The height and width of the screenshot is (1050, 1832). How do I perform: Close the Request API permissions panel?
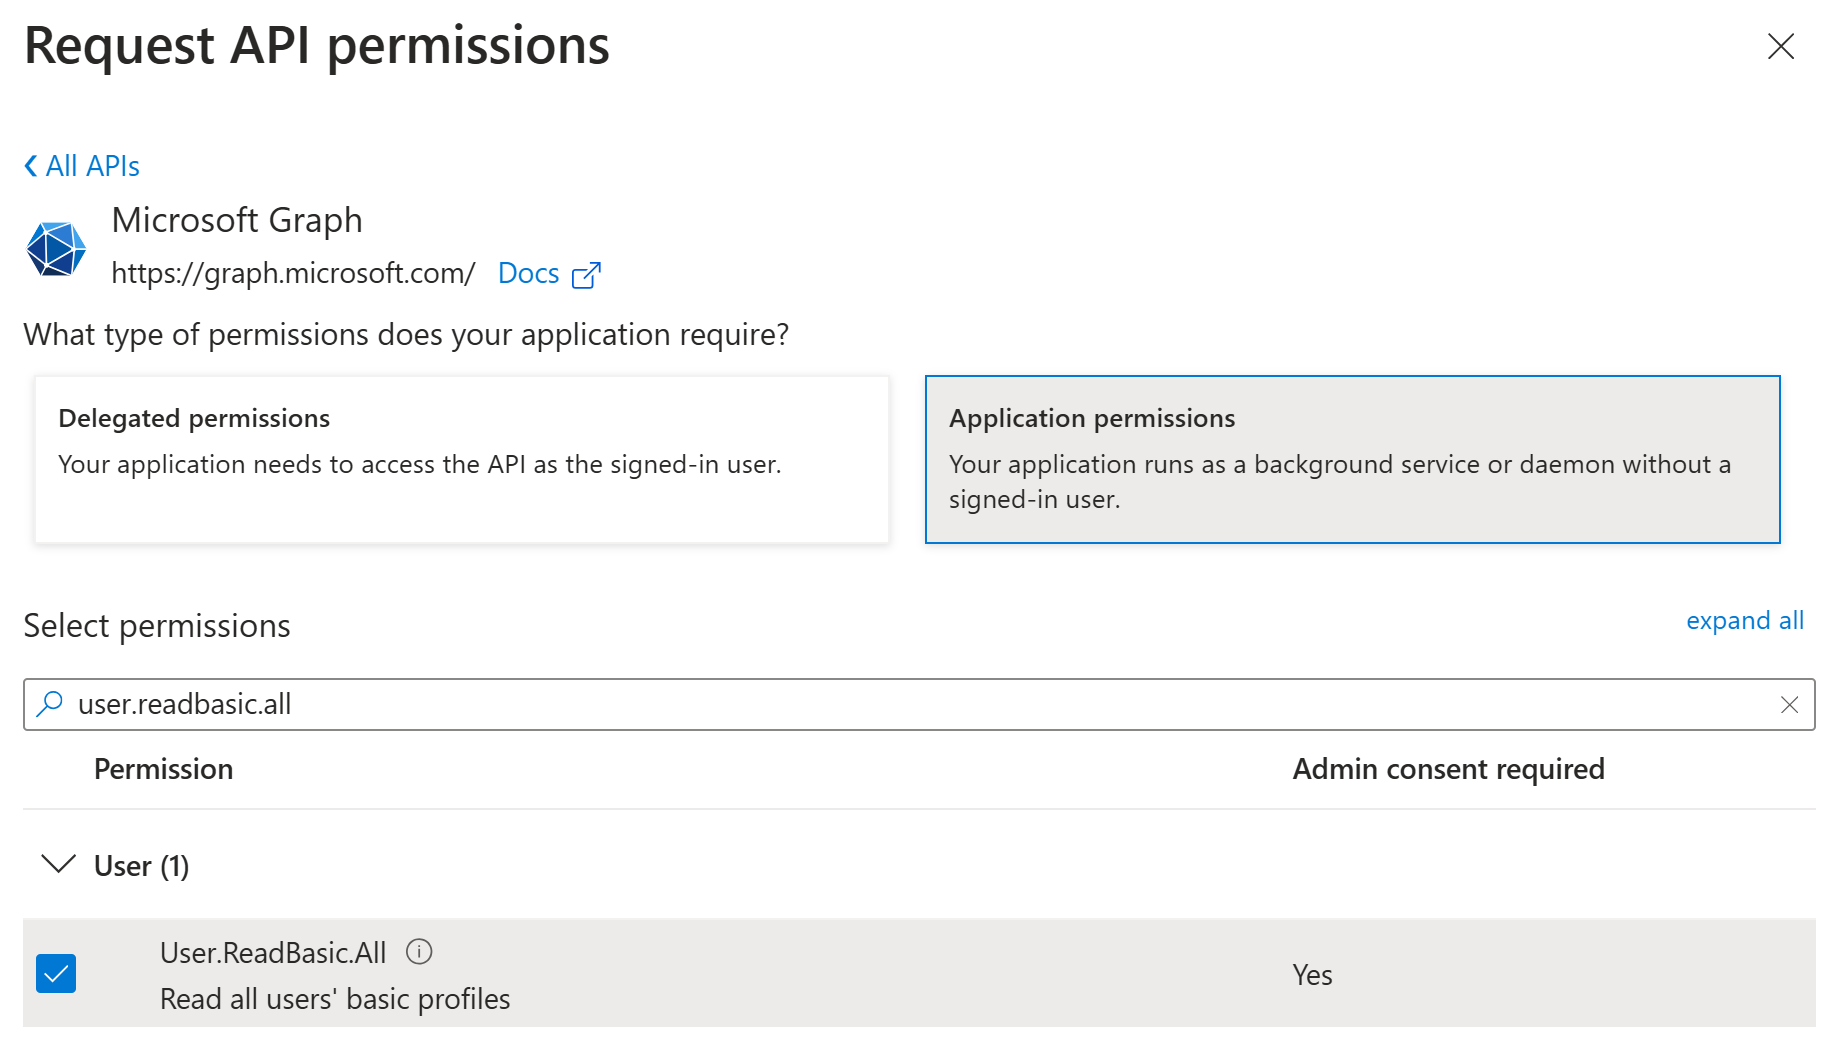[1780, 46]
